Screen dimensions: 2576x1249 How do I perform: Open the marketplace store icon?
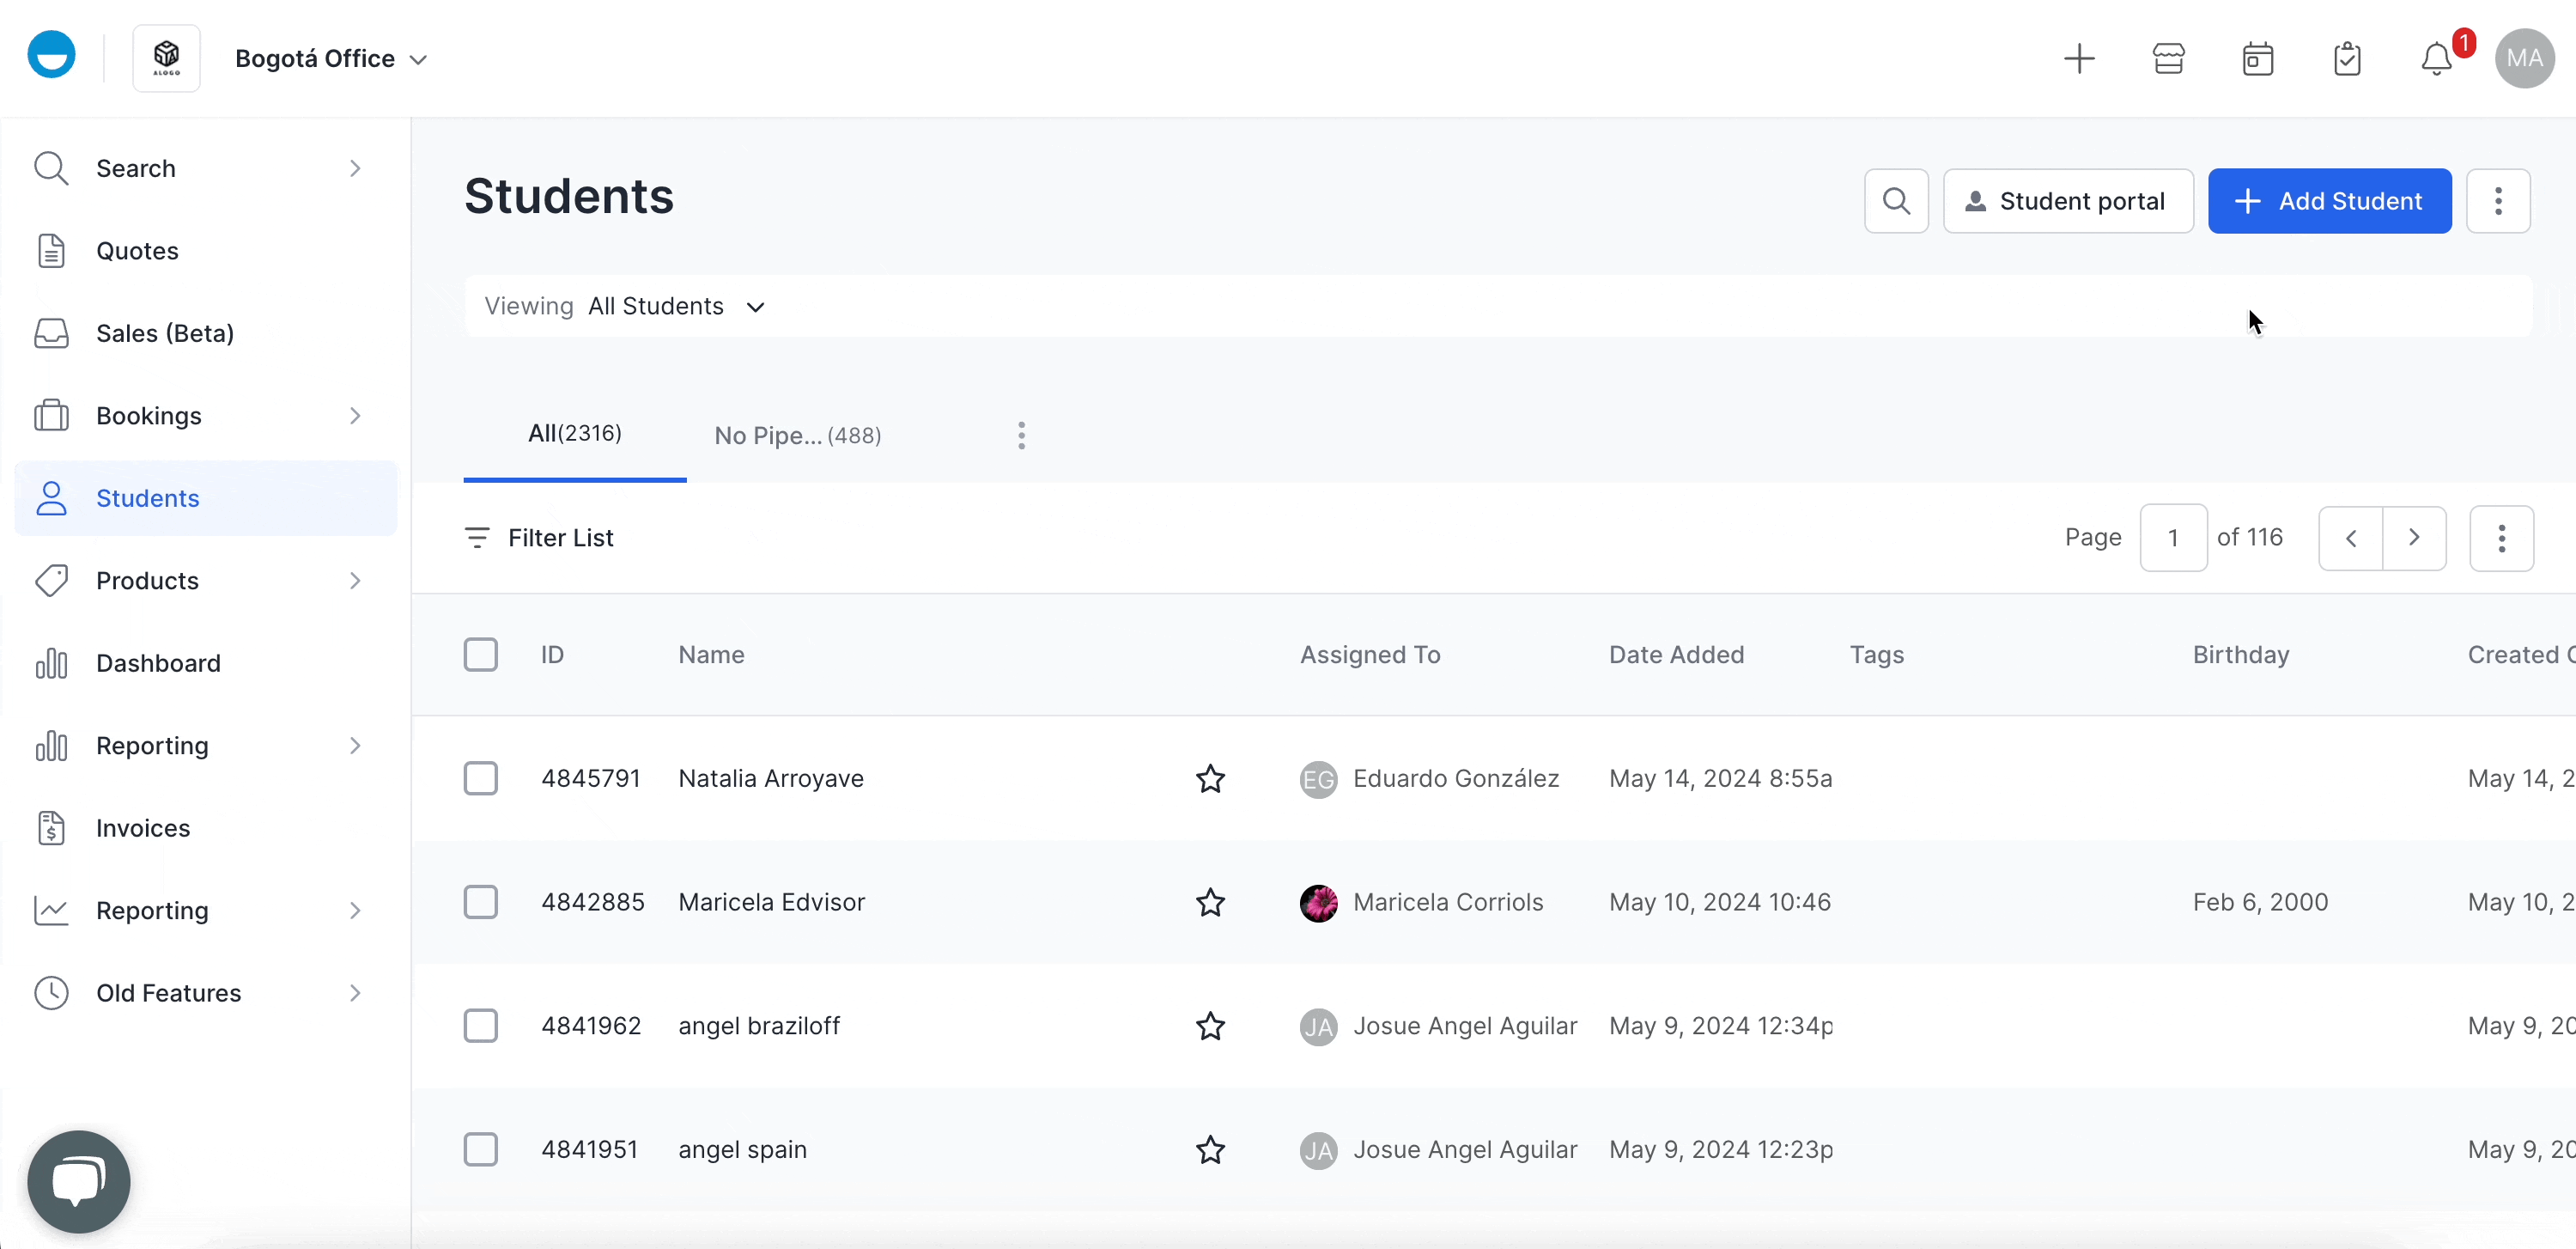coord(2168,59)
